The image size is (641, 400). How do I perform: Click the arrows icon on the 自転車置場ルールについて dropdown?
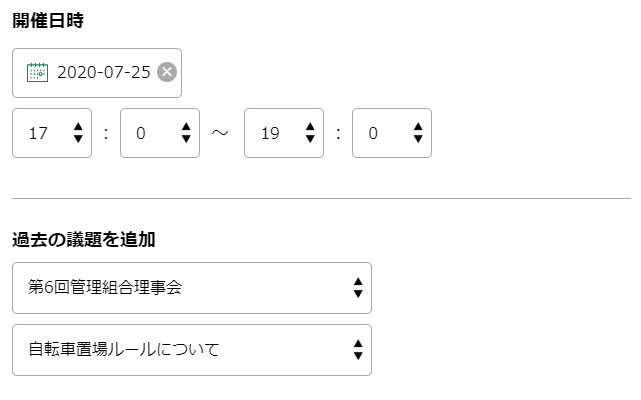coord(358,350)
